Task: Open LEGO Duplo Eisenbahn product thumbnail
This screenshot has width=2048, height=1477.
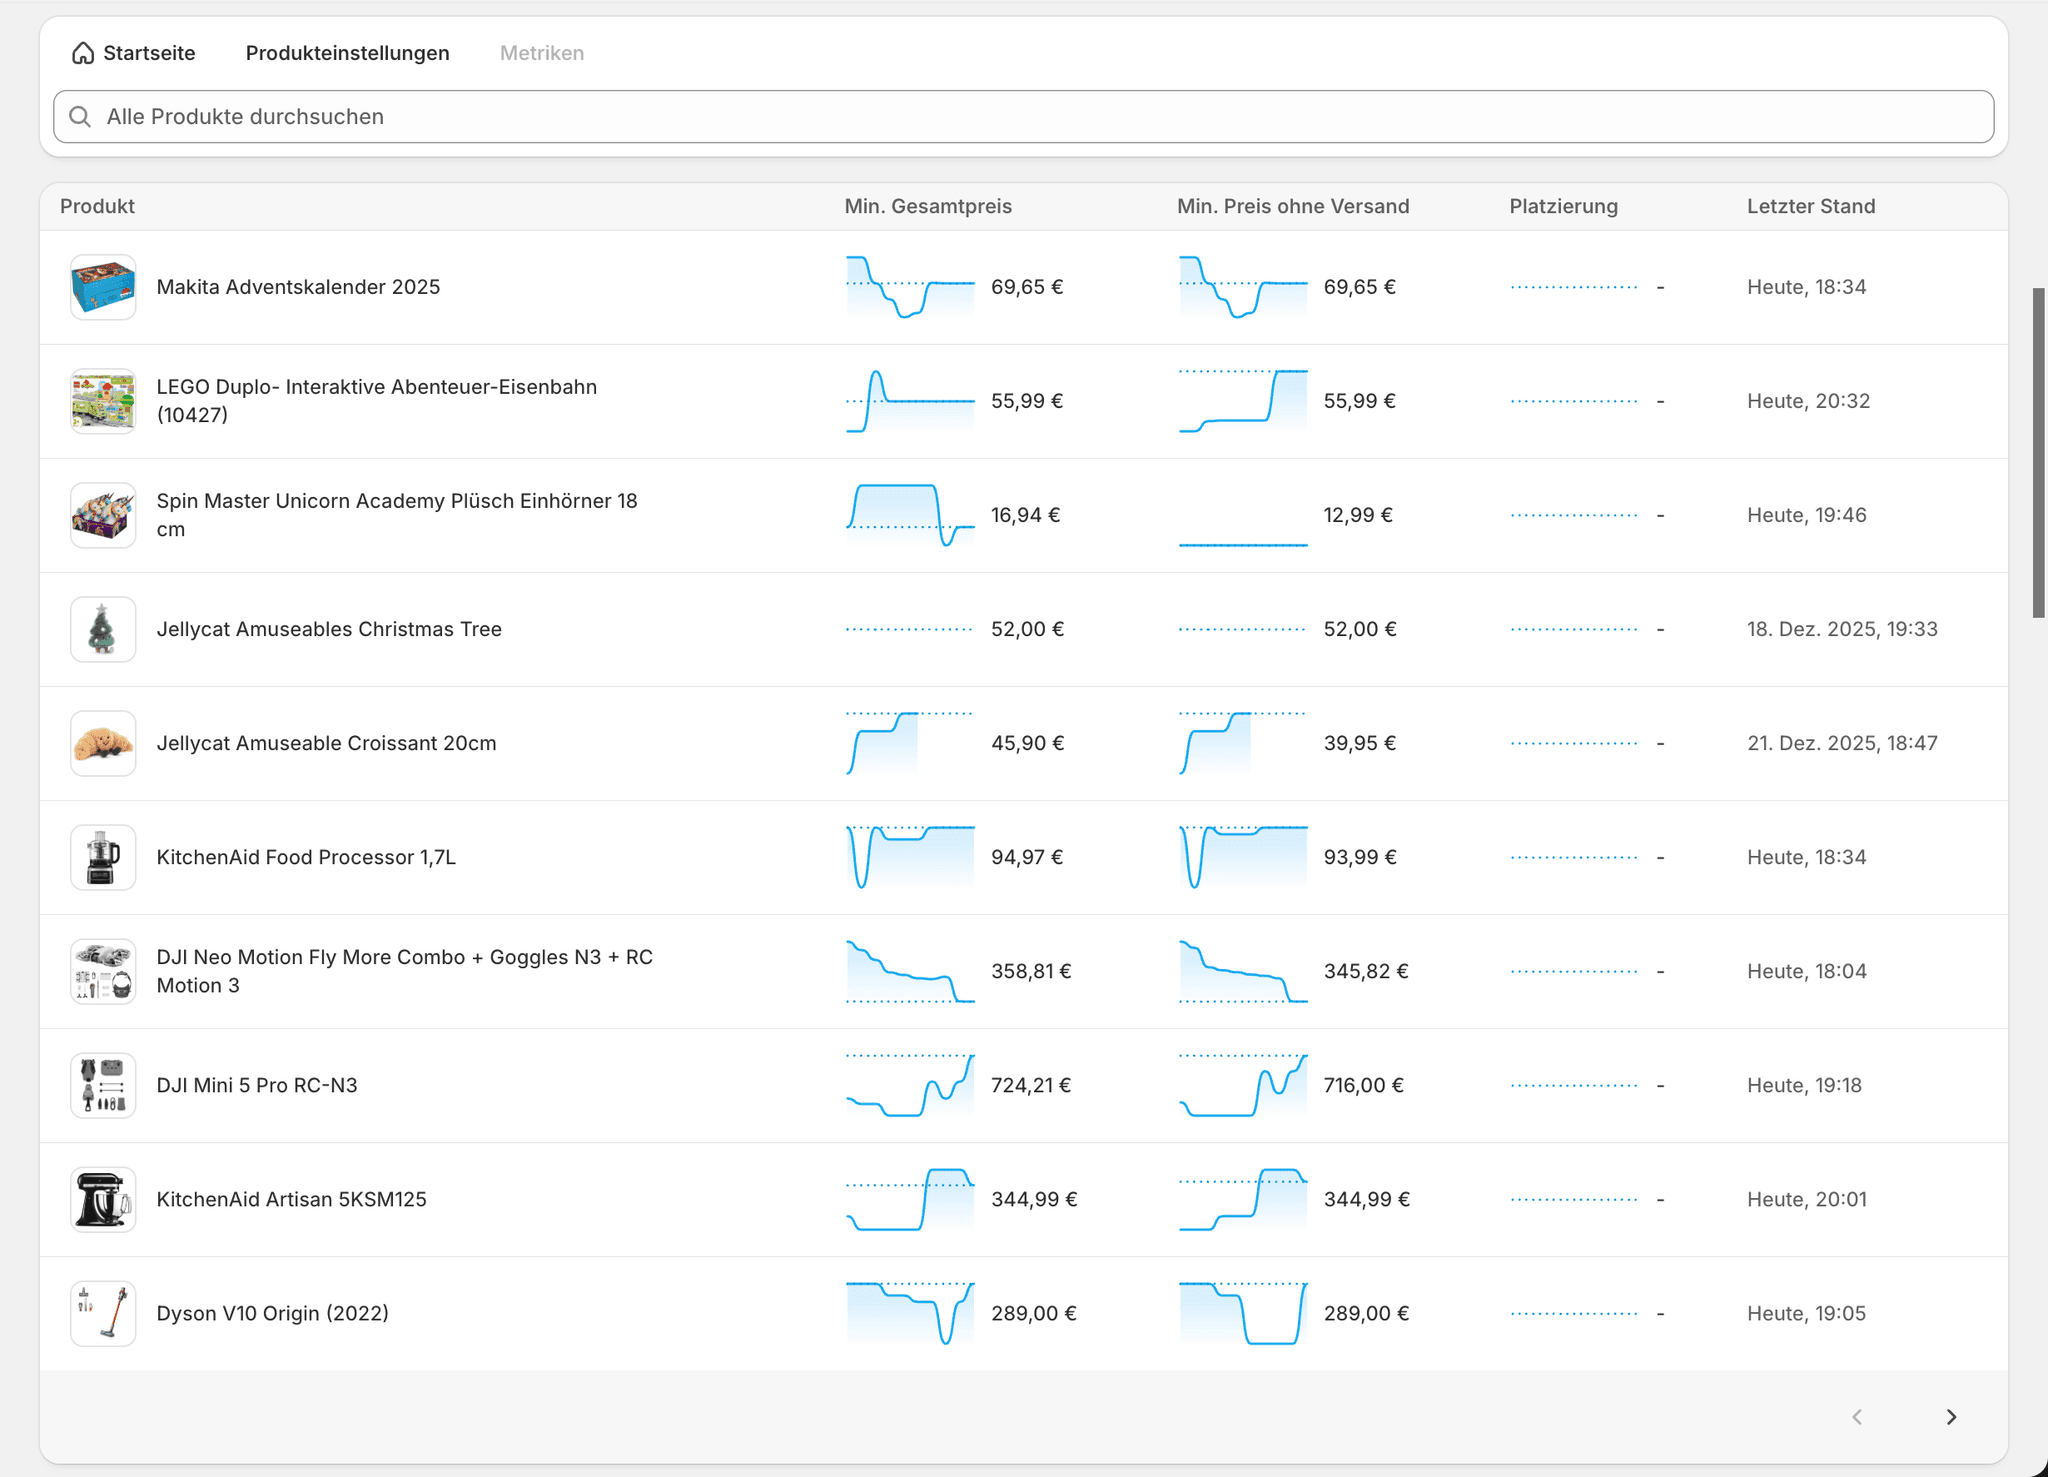Action: tap(103, 401)
